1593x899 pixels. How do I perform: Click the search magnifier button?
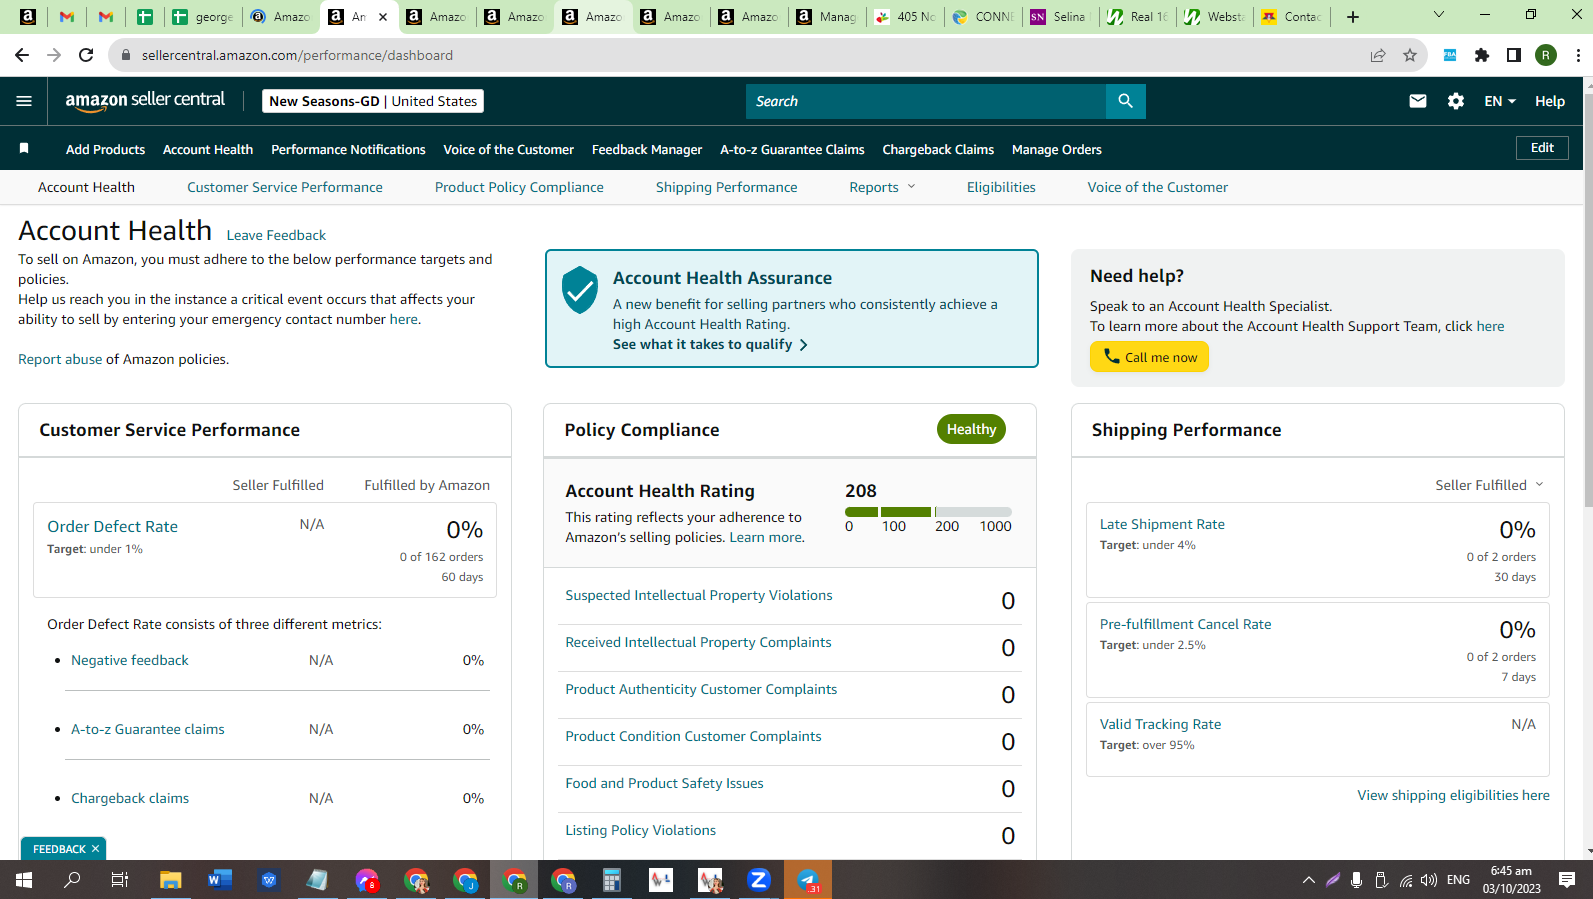point(1125,101)
